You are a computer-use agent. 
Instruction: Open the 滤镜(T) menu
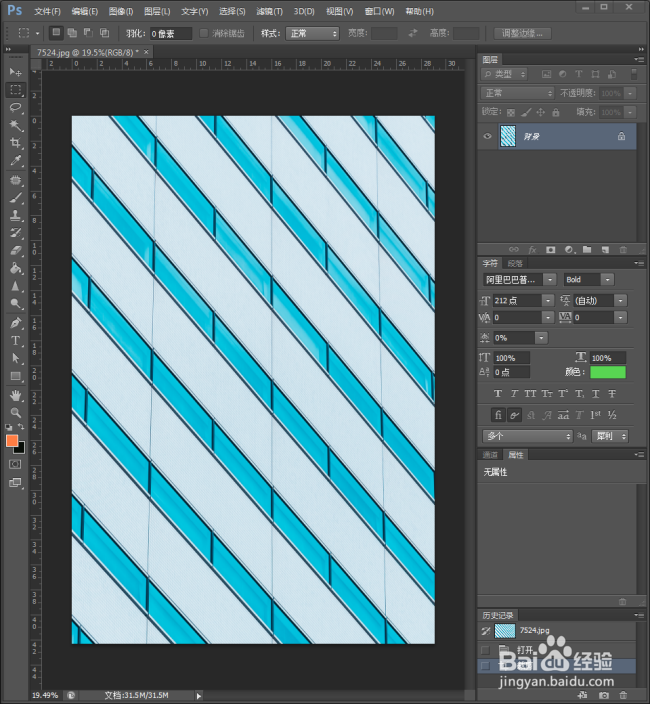269,11
